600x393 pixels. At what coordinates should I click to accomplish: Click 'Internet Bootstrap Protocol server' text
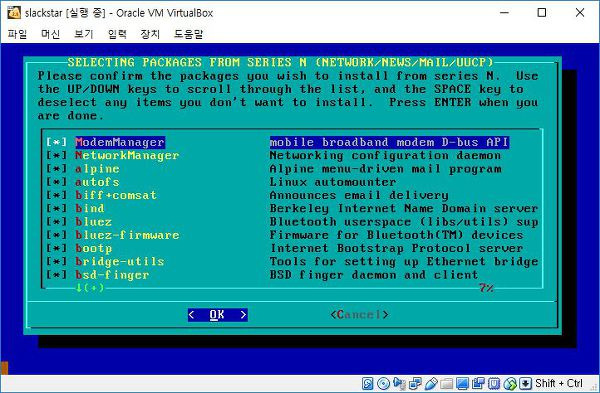[396, 248]
